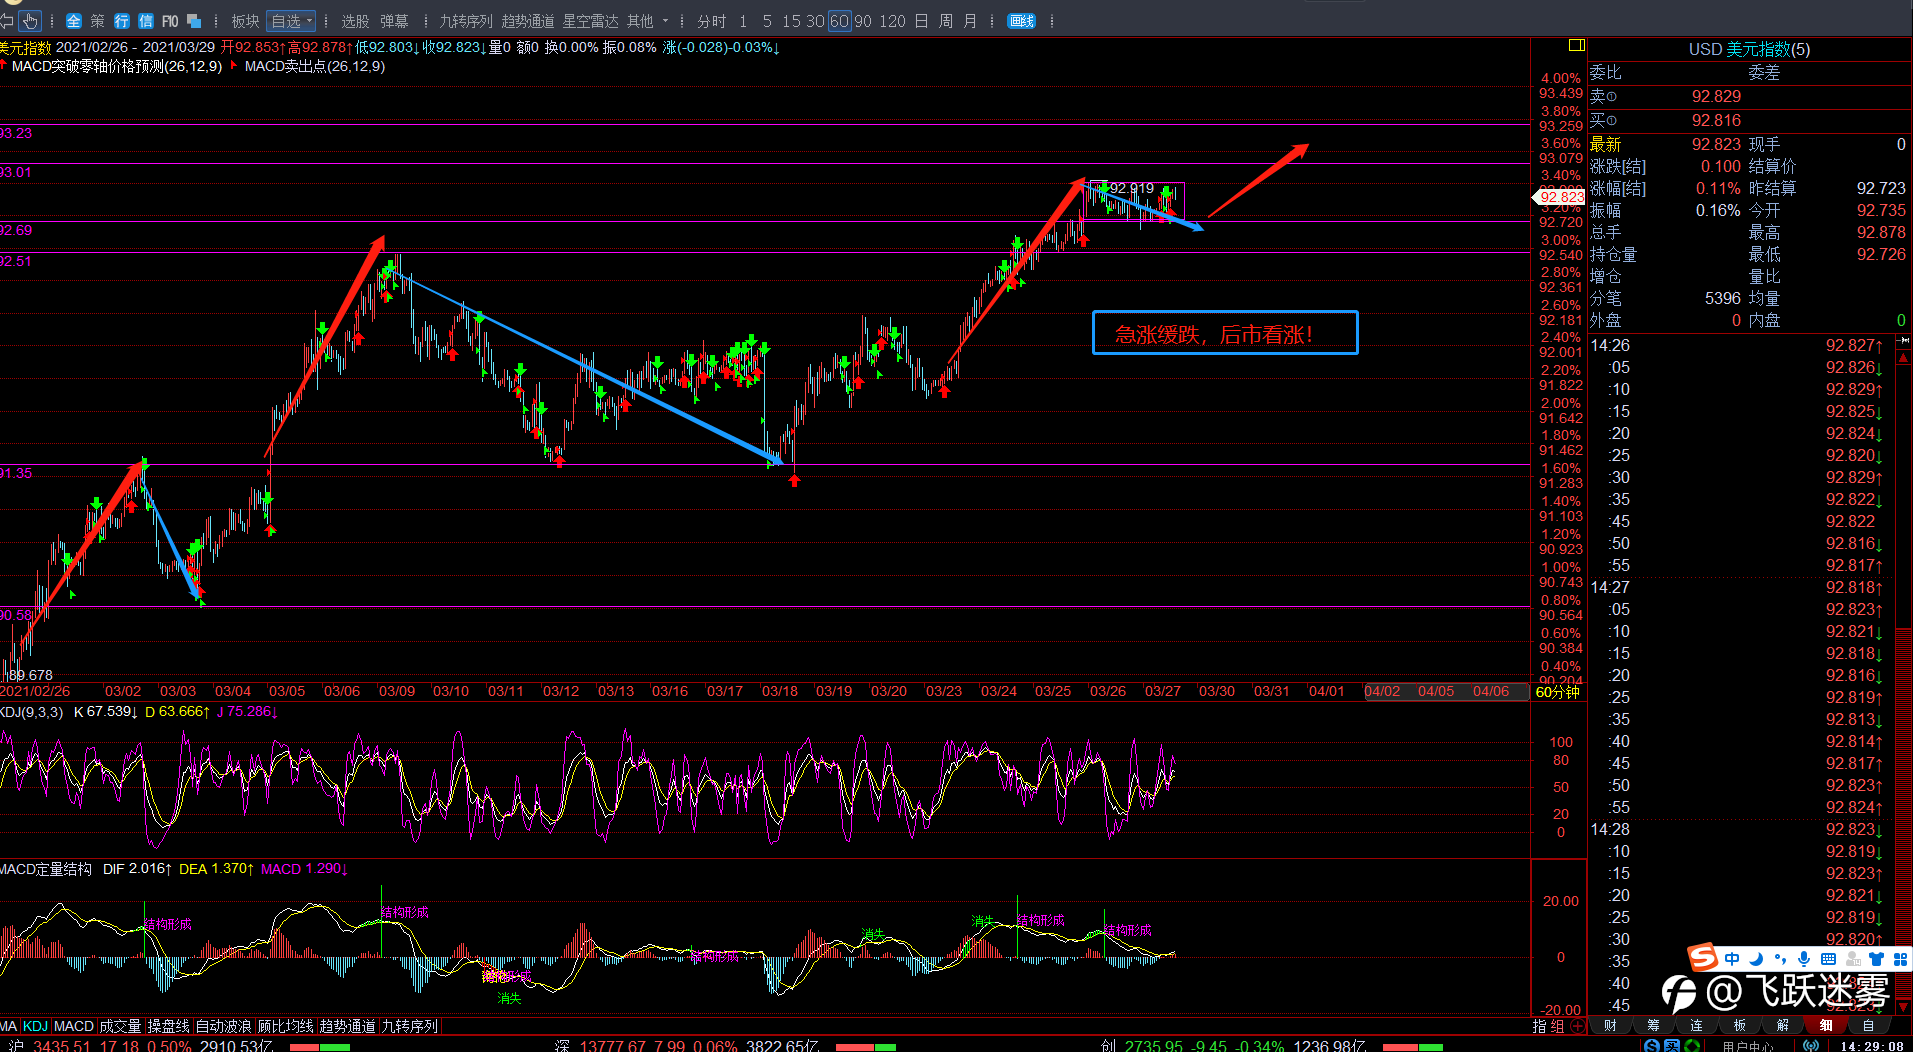Select the 120-minute period
Image resolution: width=1913 pixels, height=1052 pixels.
(893, 20)
